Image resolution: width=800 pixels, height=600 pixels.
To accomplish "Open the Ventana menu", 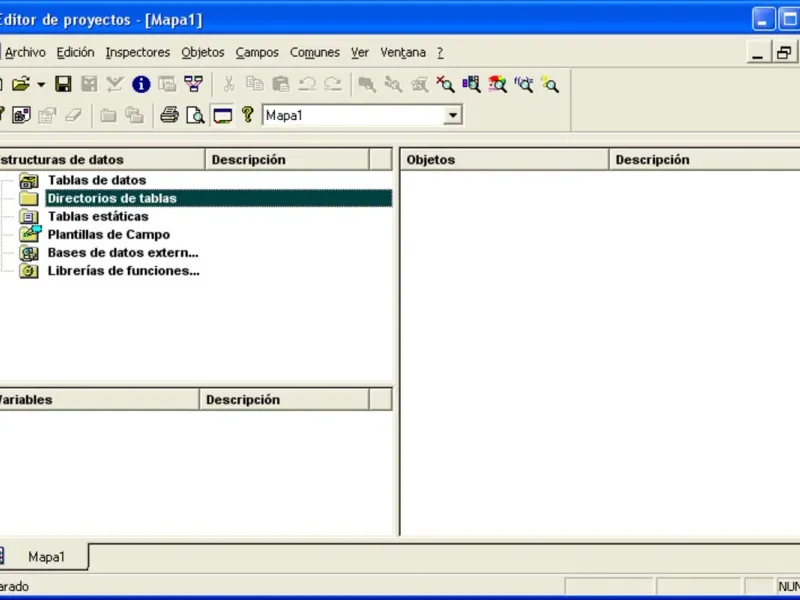I will pos(403,53).
